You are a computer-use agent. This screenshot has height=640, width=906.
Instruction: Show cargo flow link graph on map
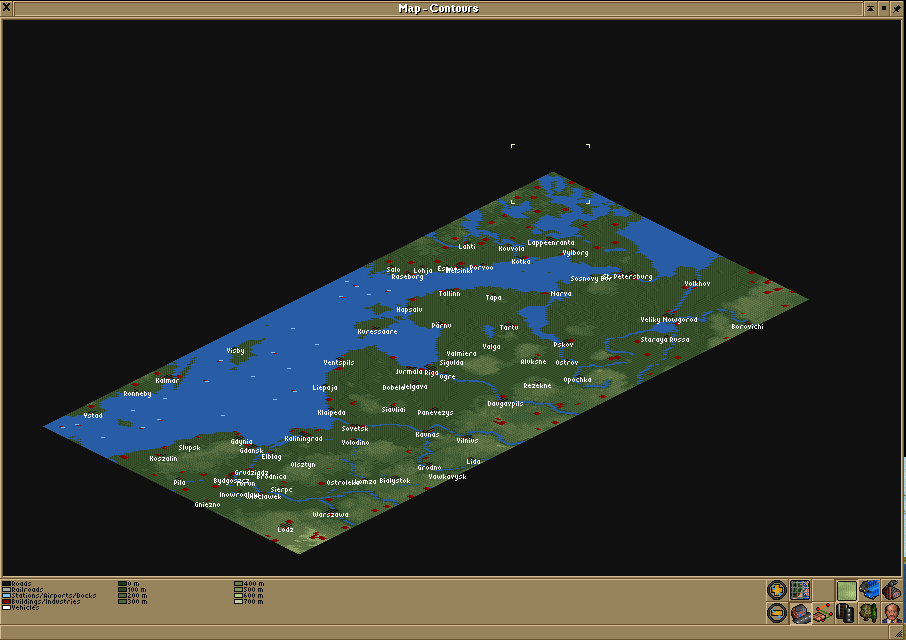coord(823,613)
